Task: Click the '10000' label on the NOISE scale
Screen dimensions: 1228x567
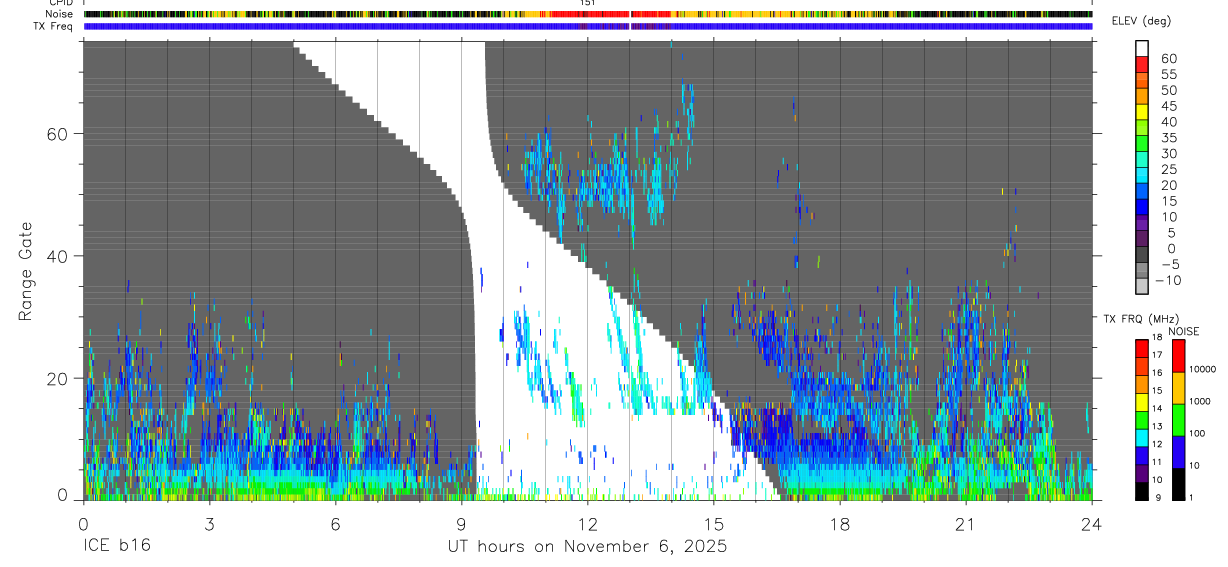Action: click(x=1202, y=369)
